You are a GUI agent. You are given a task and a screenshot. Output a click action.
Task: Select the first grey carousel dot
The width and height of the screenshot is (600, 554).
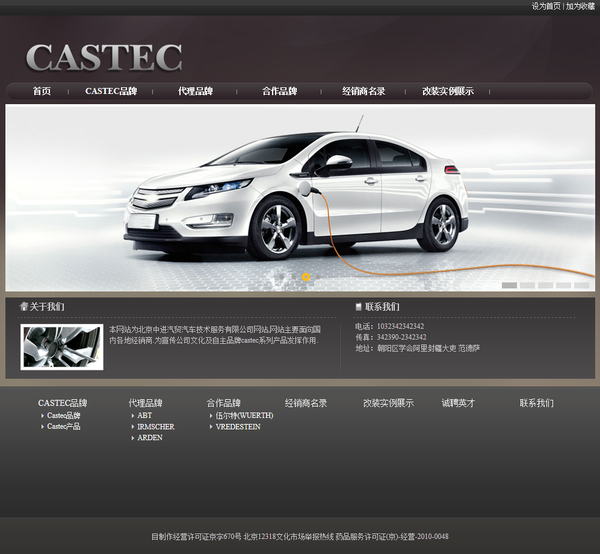pyautogui.click(x=282, y=277)
